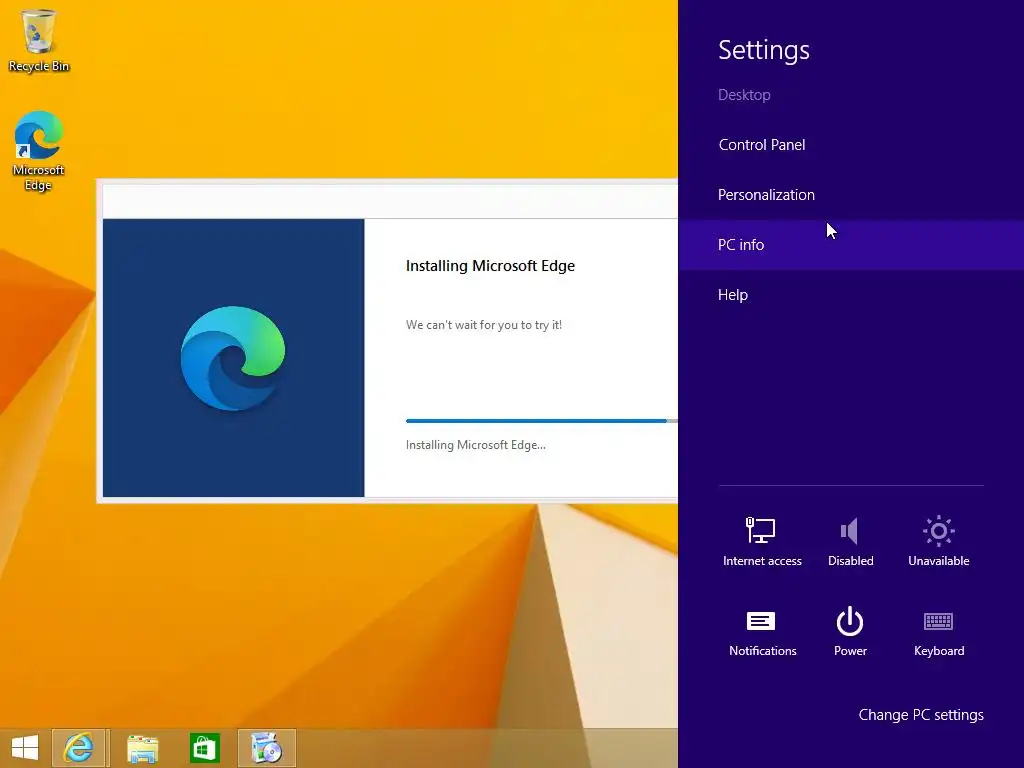1024x768 pixels.
Task: Open Internet Explorer from the taskbar
Action: 79,748
